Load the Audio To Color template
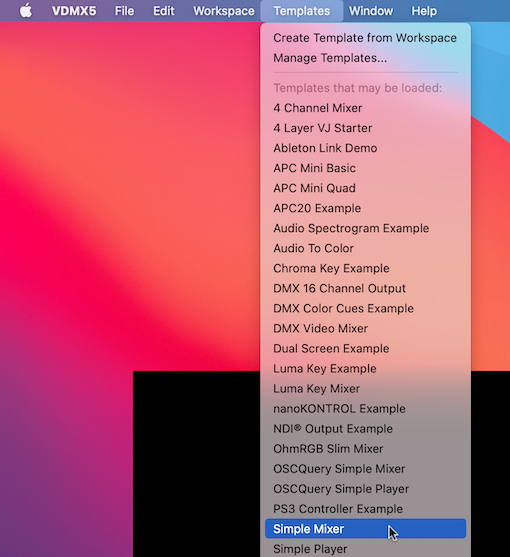Image resolution: width=510 pixels, height=557 pixels. coord(365,248)
